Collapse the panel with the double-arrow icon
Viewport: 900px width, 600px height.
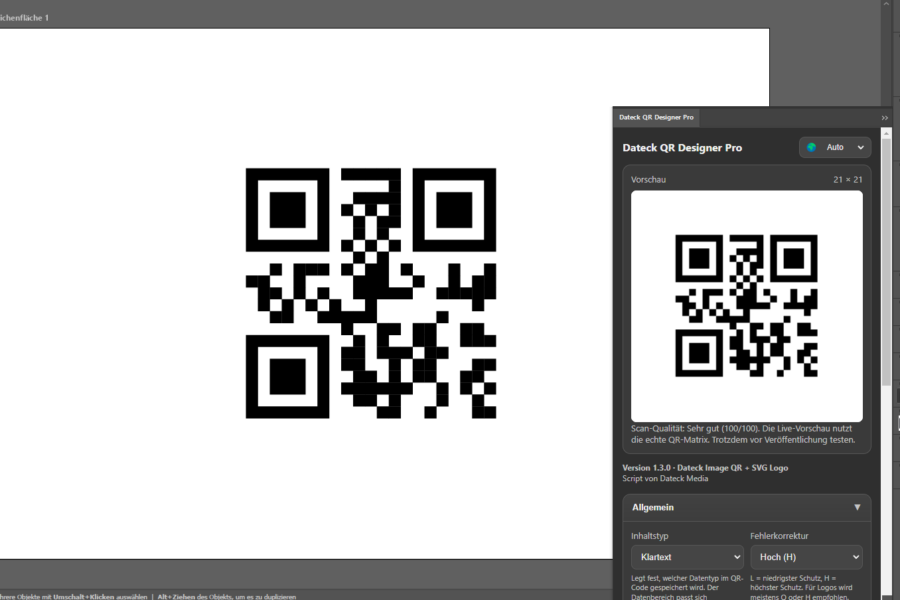click(885, 118)
